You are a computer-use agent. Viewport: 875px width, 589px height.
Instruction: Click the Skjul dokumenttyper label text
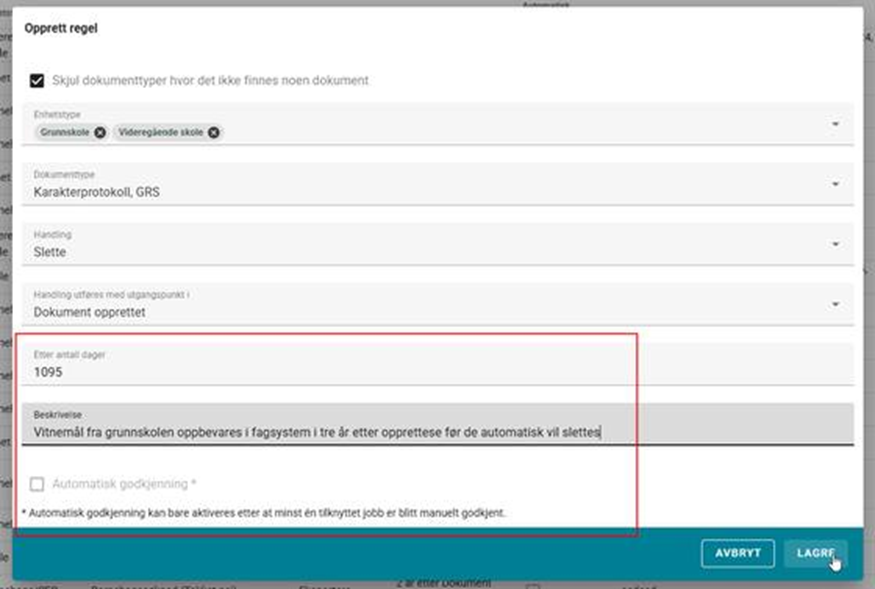[210, 80]
